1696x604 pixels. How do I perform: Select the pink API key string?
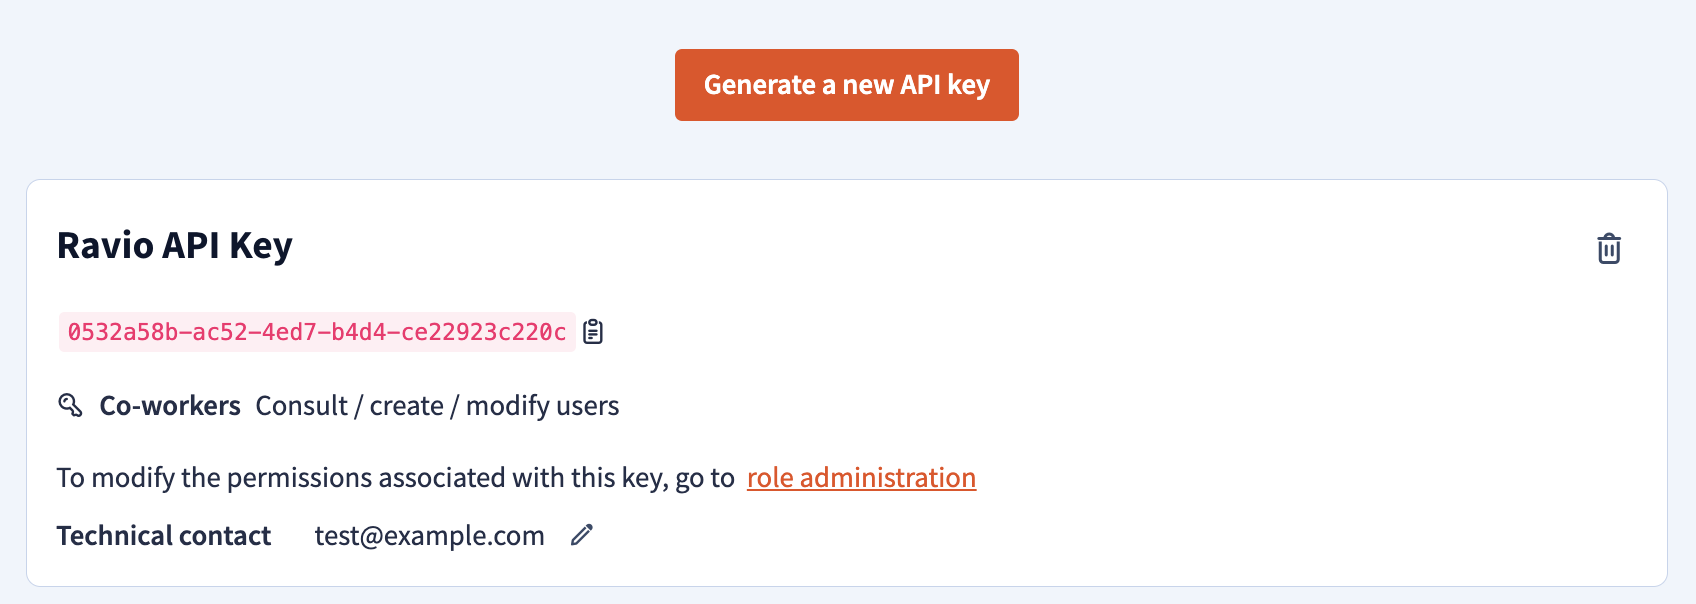[317, 332]
